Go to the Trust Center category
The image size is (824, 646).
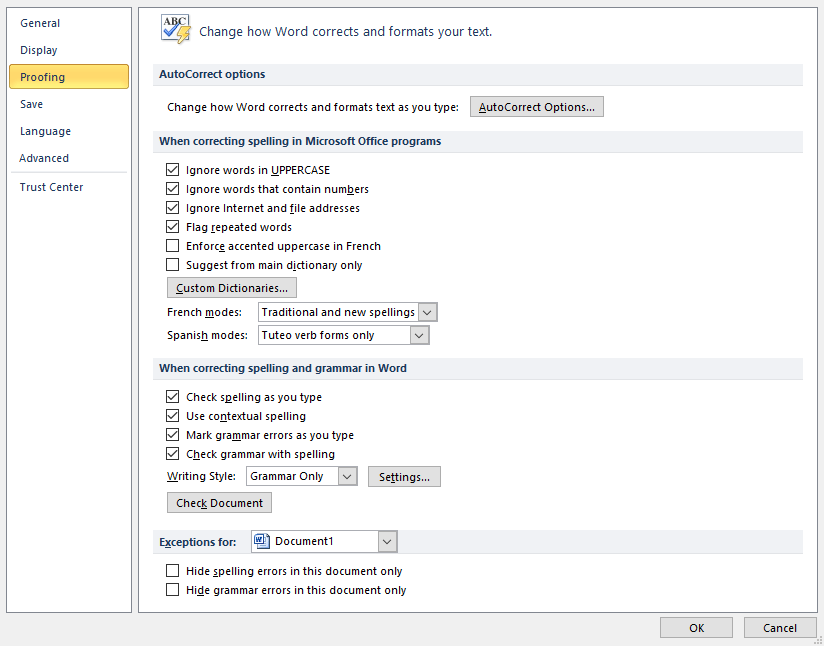51,187
